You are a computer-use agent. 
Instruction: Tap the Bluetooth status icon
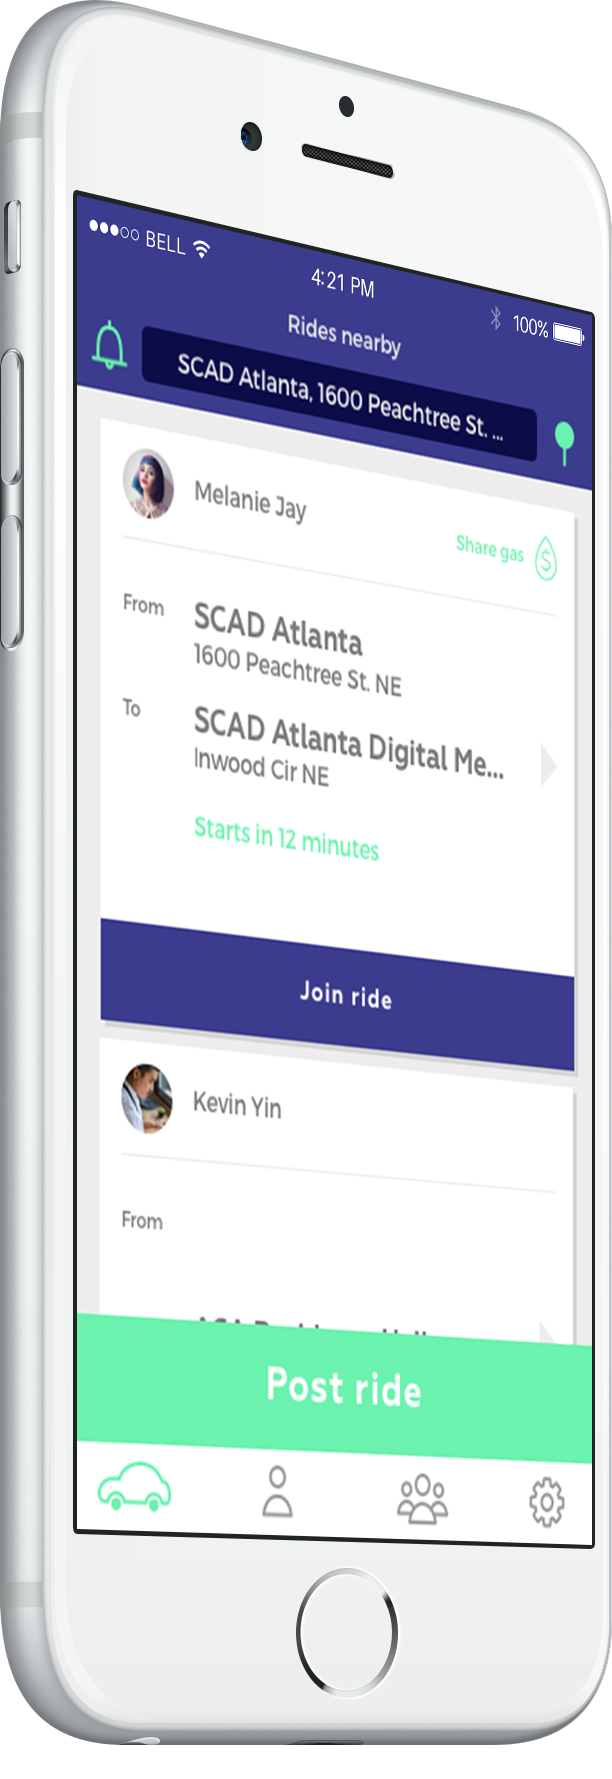coord(495,318)
